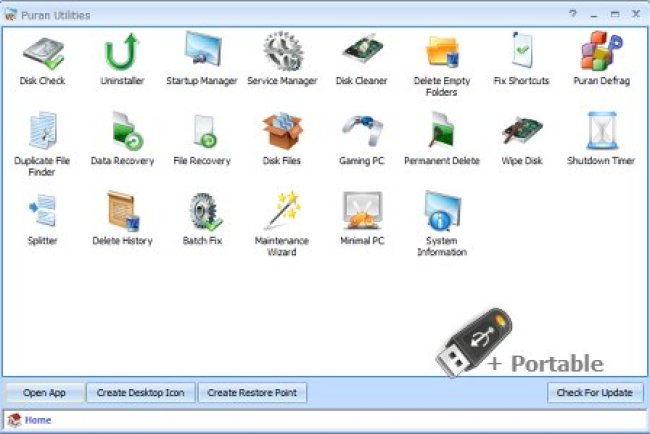Image resolution: width=650 pixels, height=434 pixels.
Task: Select the Service Manager gears icon
Action: click(283, 51)
